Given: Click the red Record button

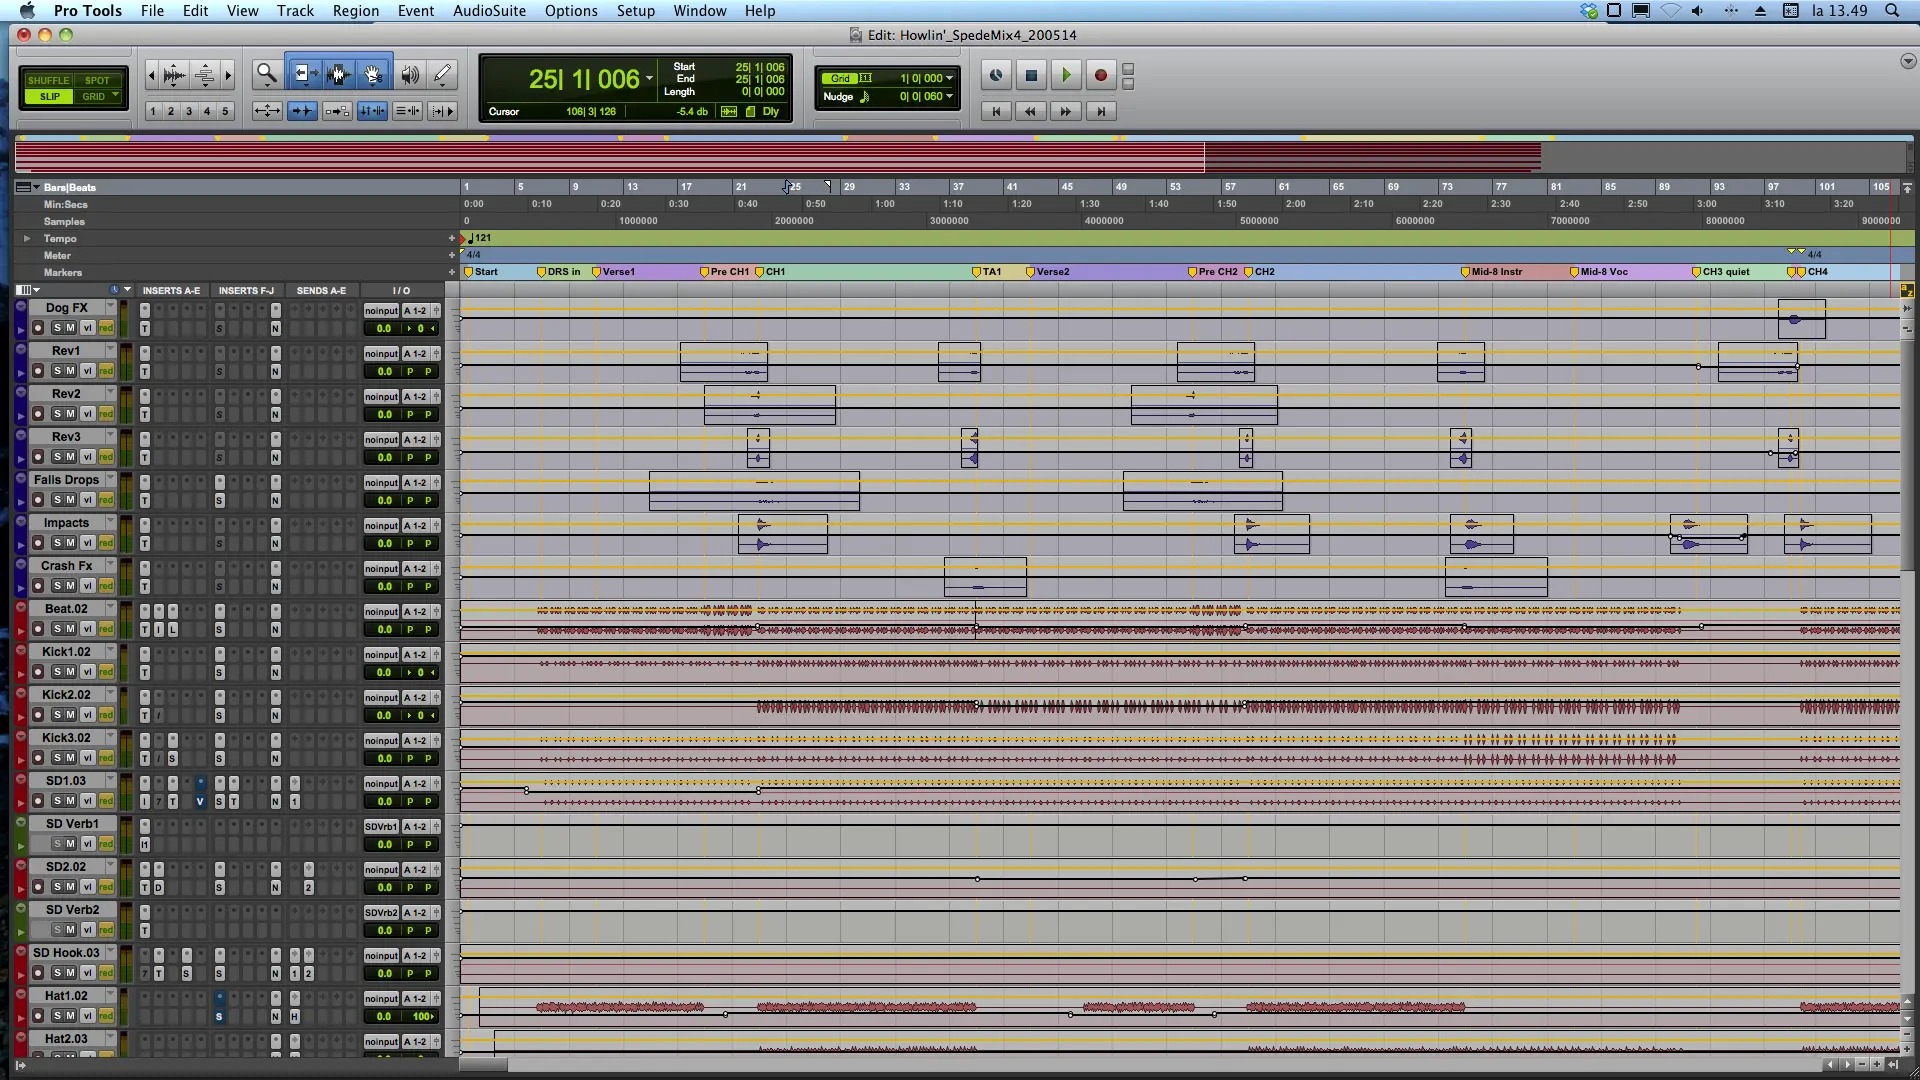Looking at the screenshot, I should (1101, 75).
